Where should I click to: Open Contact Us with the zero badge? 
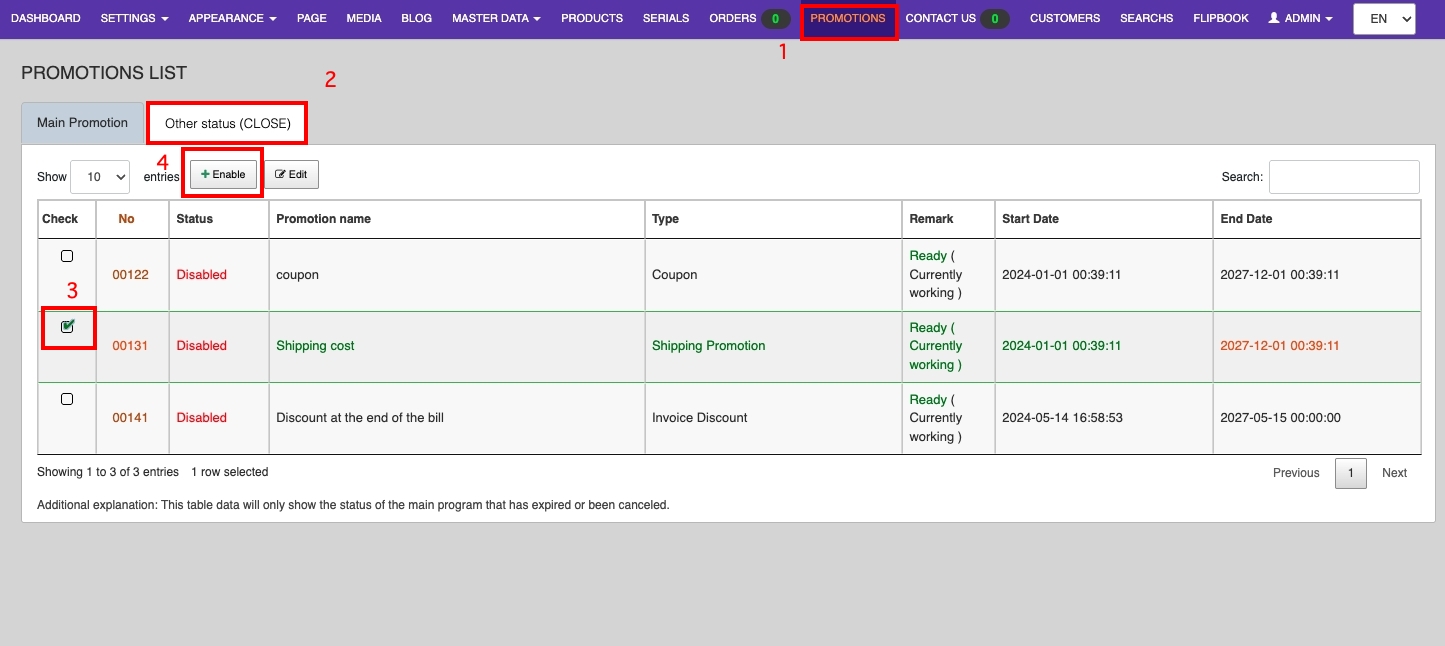(x=956, y=18)
